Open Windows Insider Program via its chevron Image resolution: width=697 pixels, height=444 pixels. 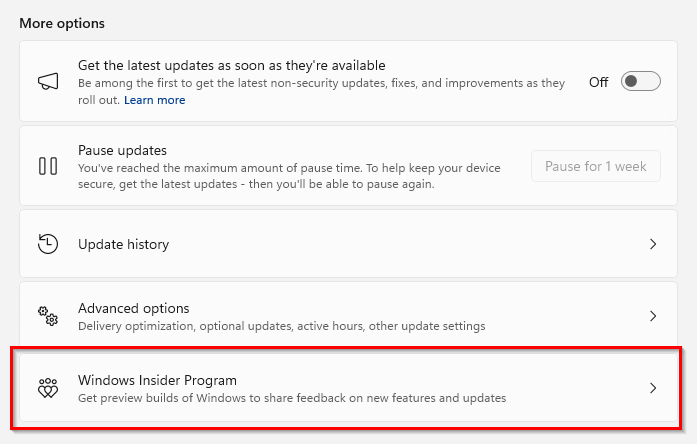(653, 388)
